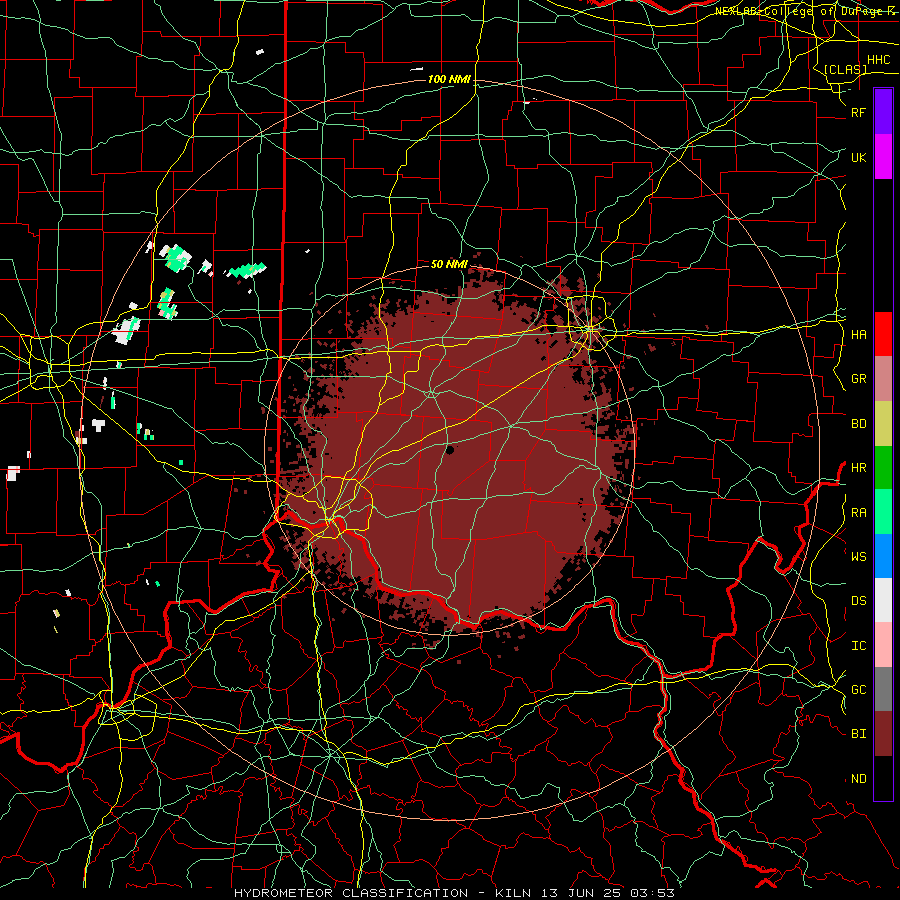Select the BI dark red legend swatch
The width and height of the screenshot is (900, 900).
coord(883,734)
